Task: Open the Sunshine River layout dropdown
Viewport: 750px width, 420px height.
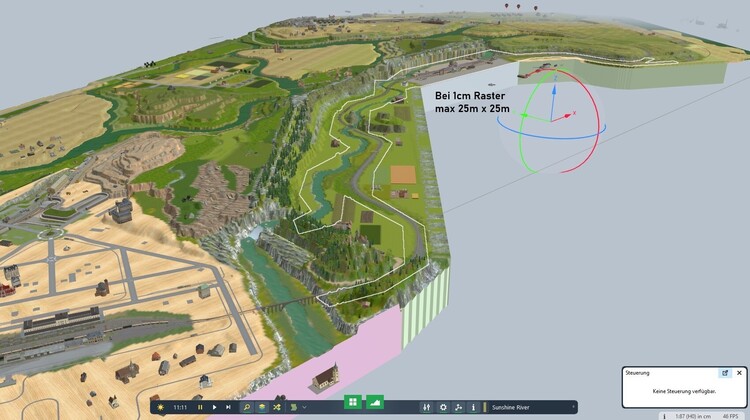Action: pyautogui.click(x=510, y=408)
